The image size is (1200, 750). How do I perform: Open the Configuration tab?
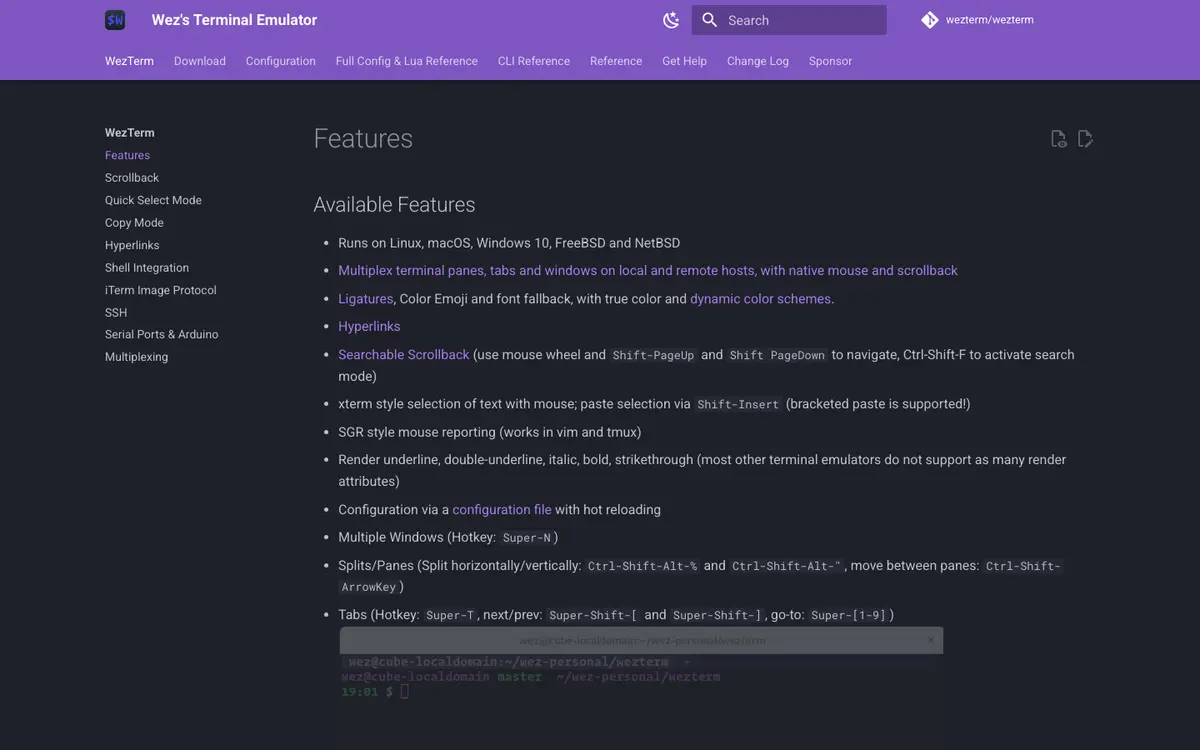coord(281,61)
